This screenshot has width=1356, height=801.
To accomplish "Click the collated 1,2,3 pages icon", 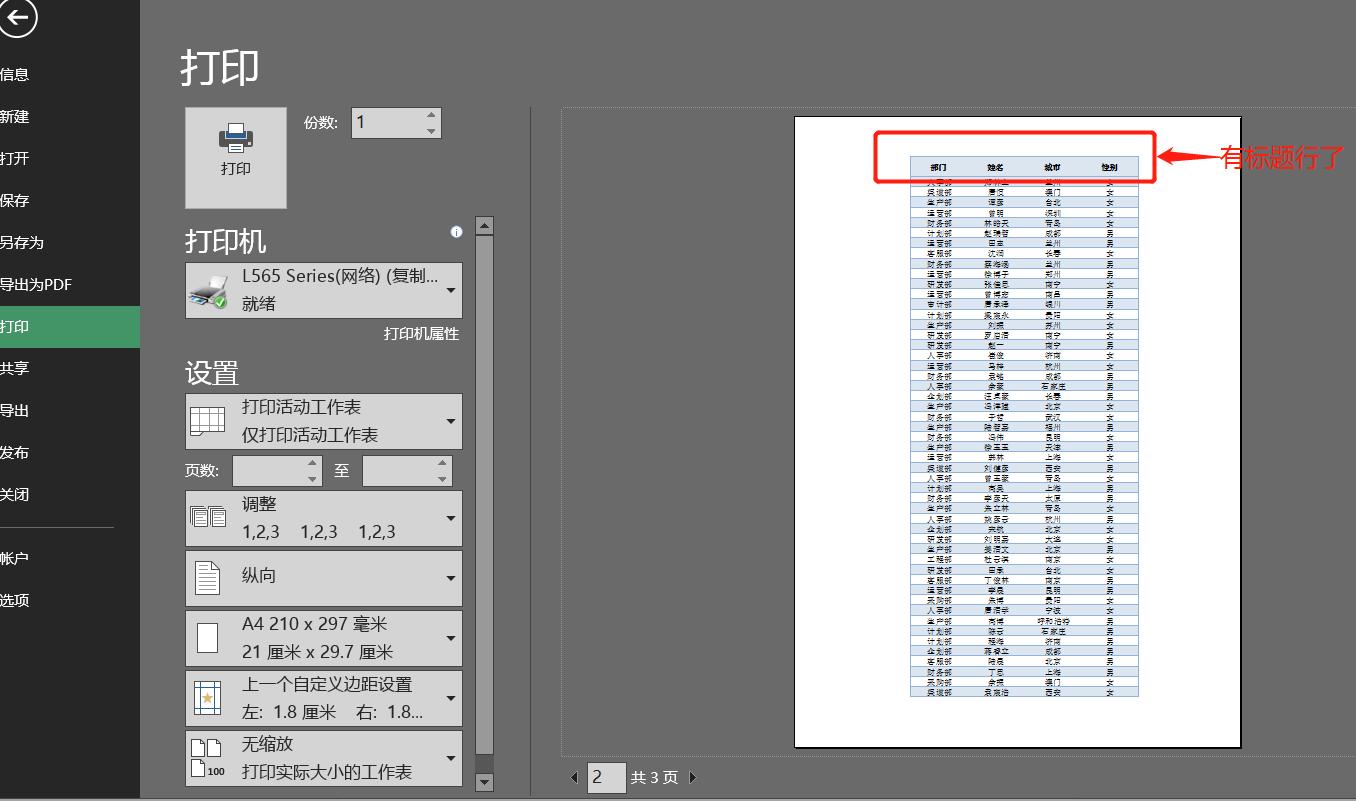I will point(209,518).
